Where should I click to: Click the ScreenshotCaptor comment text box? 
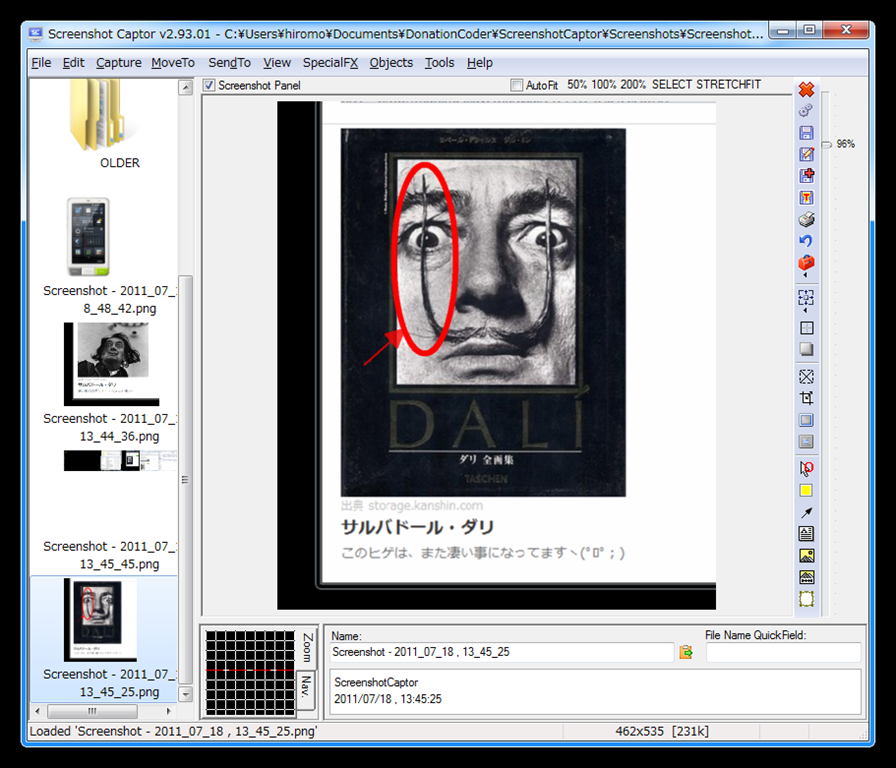pos(595,691)
